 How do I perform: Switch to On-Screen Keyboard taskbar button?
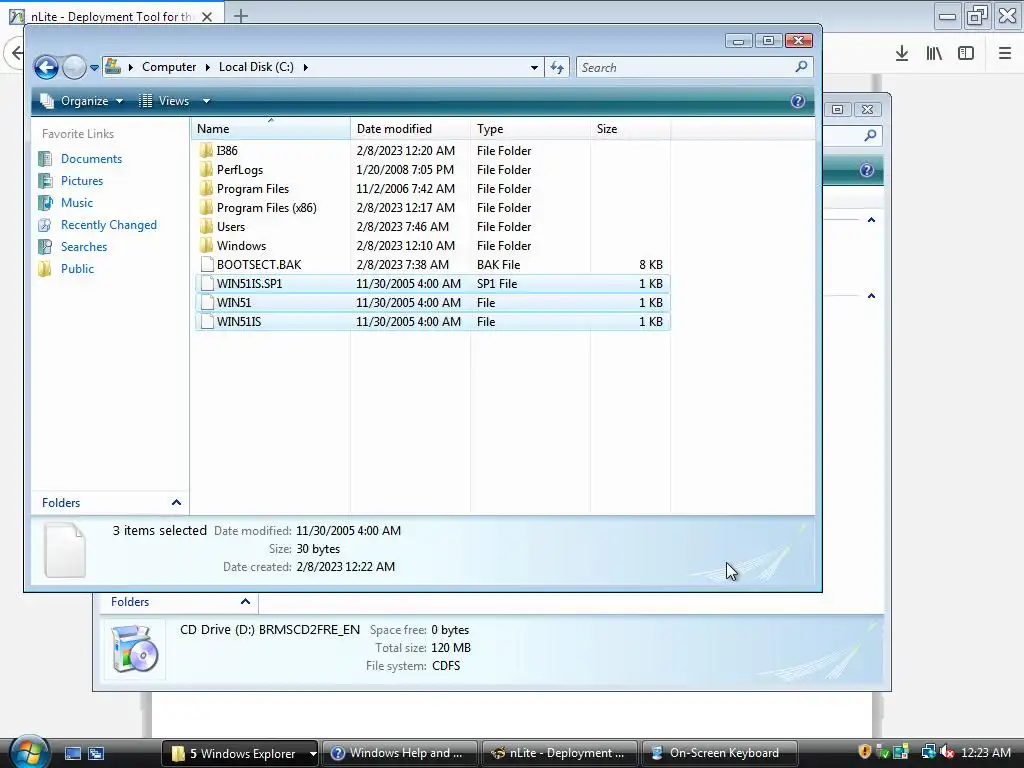pos(719,754)
